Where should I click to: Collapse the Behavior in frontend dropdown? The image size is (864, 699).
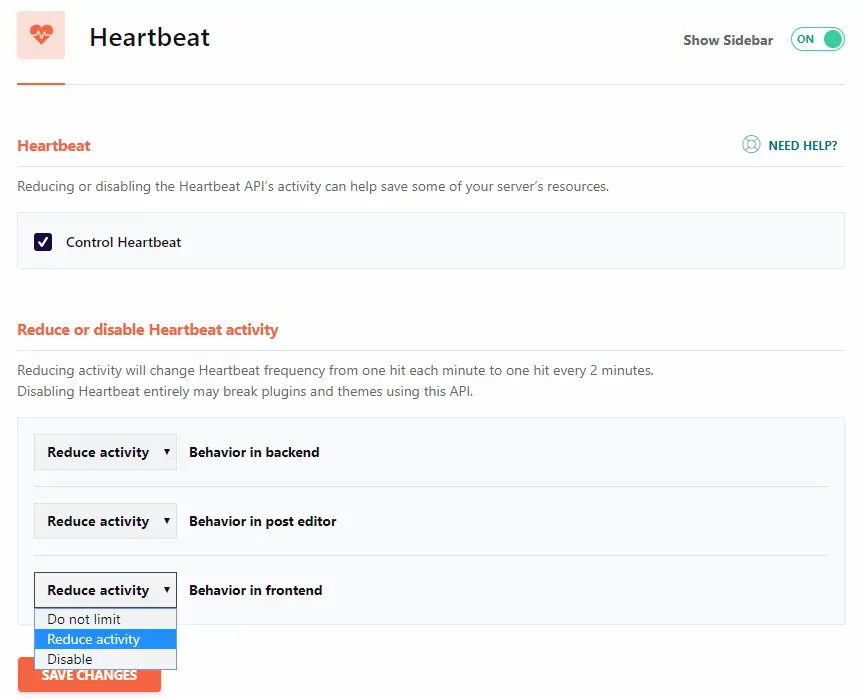coord(105,590)
